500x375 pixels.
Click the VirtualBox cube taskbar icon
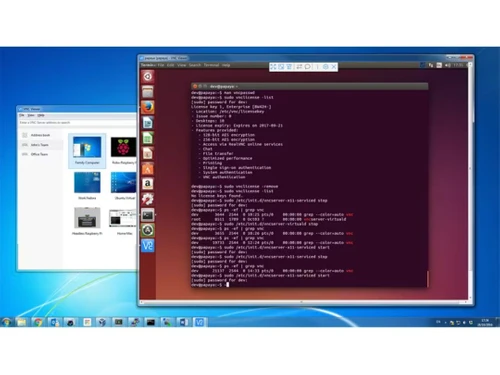click(x=102, y=322)
